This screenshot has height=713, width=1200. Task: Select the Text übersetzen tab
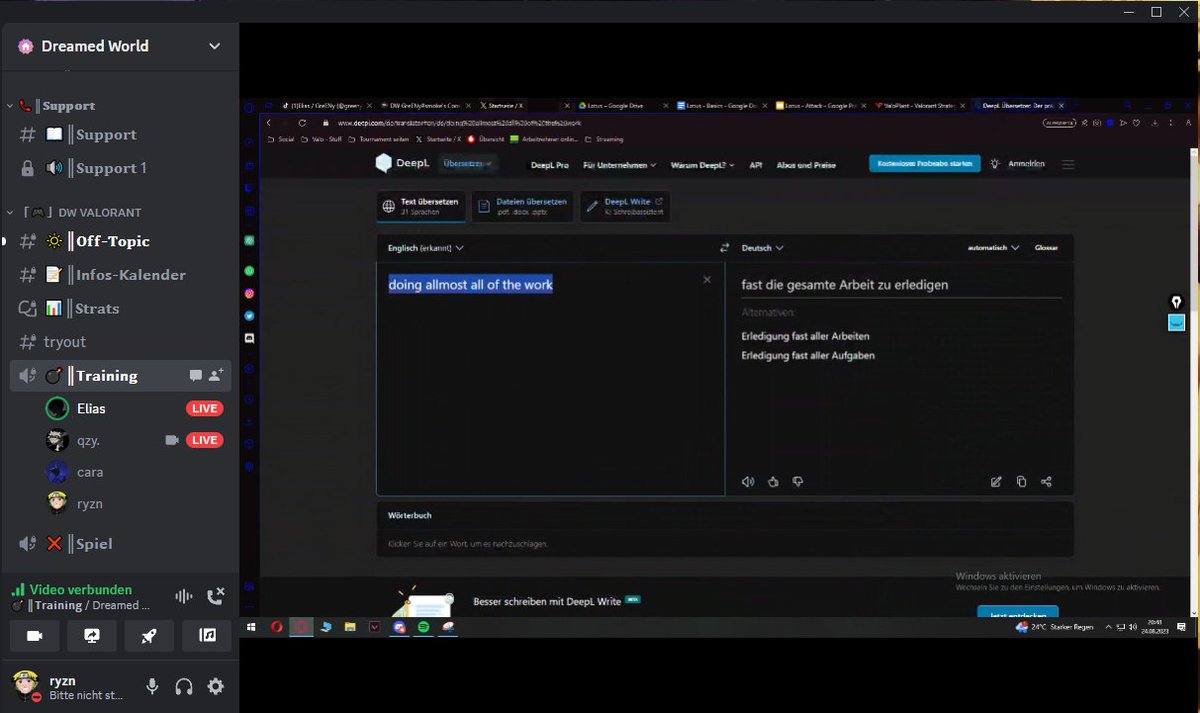point(421,206)
